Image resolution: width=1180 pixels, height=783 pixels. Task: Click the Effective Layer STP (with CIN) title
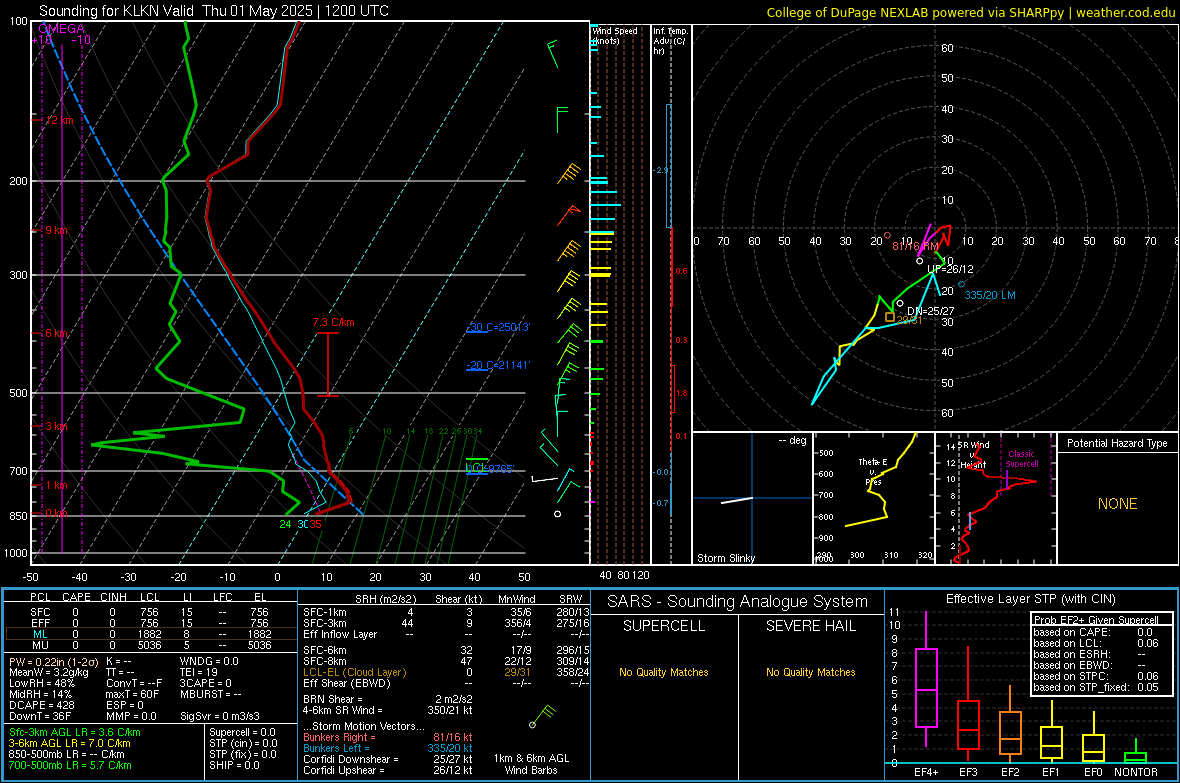1030,599
